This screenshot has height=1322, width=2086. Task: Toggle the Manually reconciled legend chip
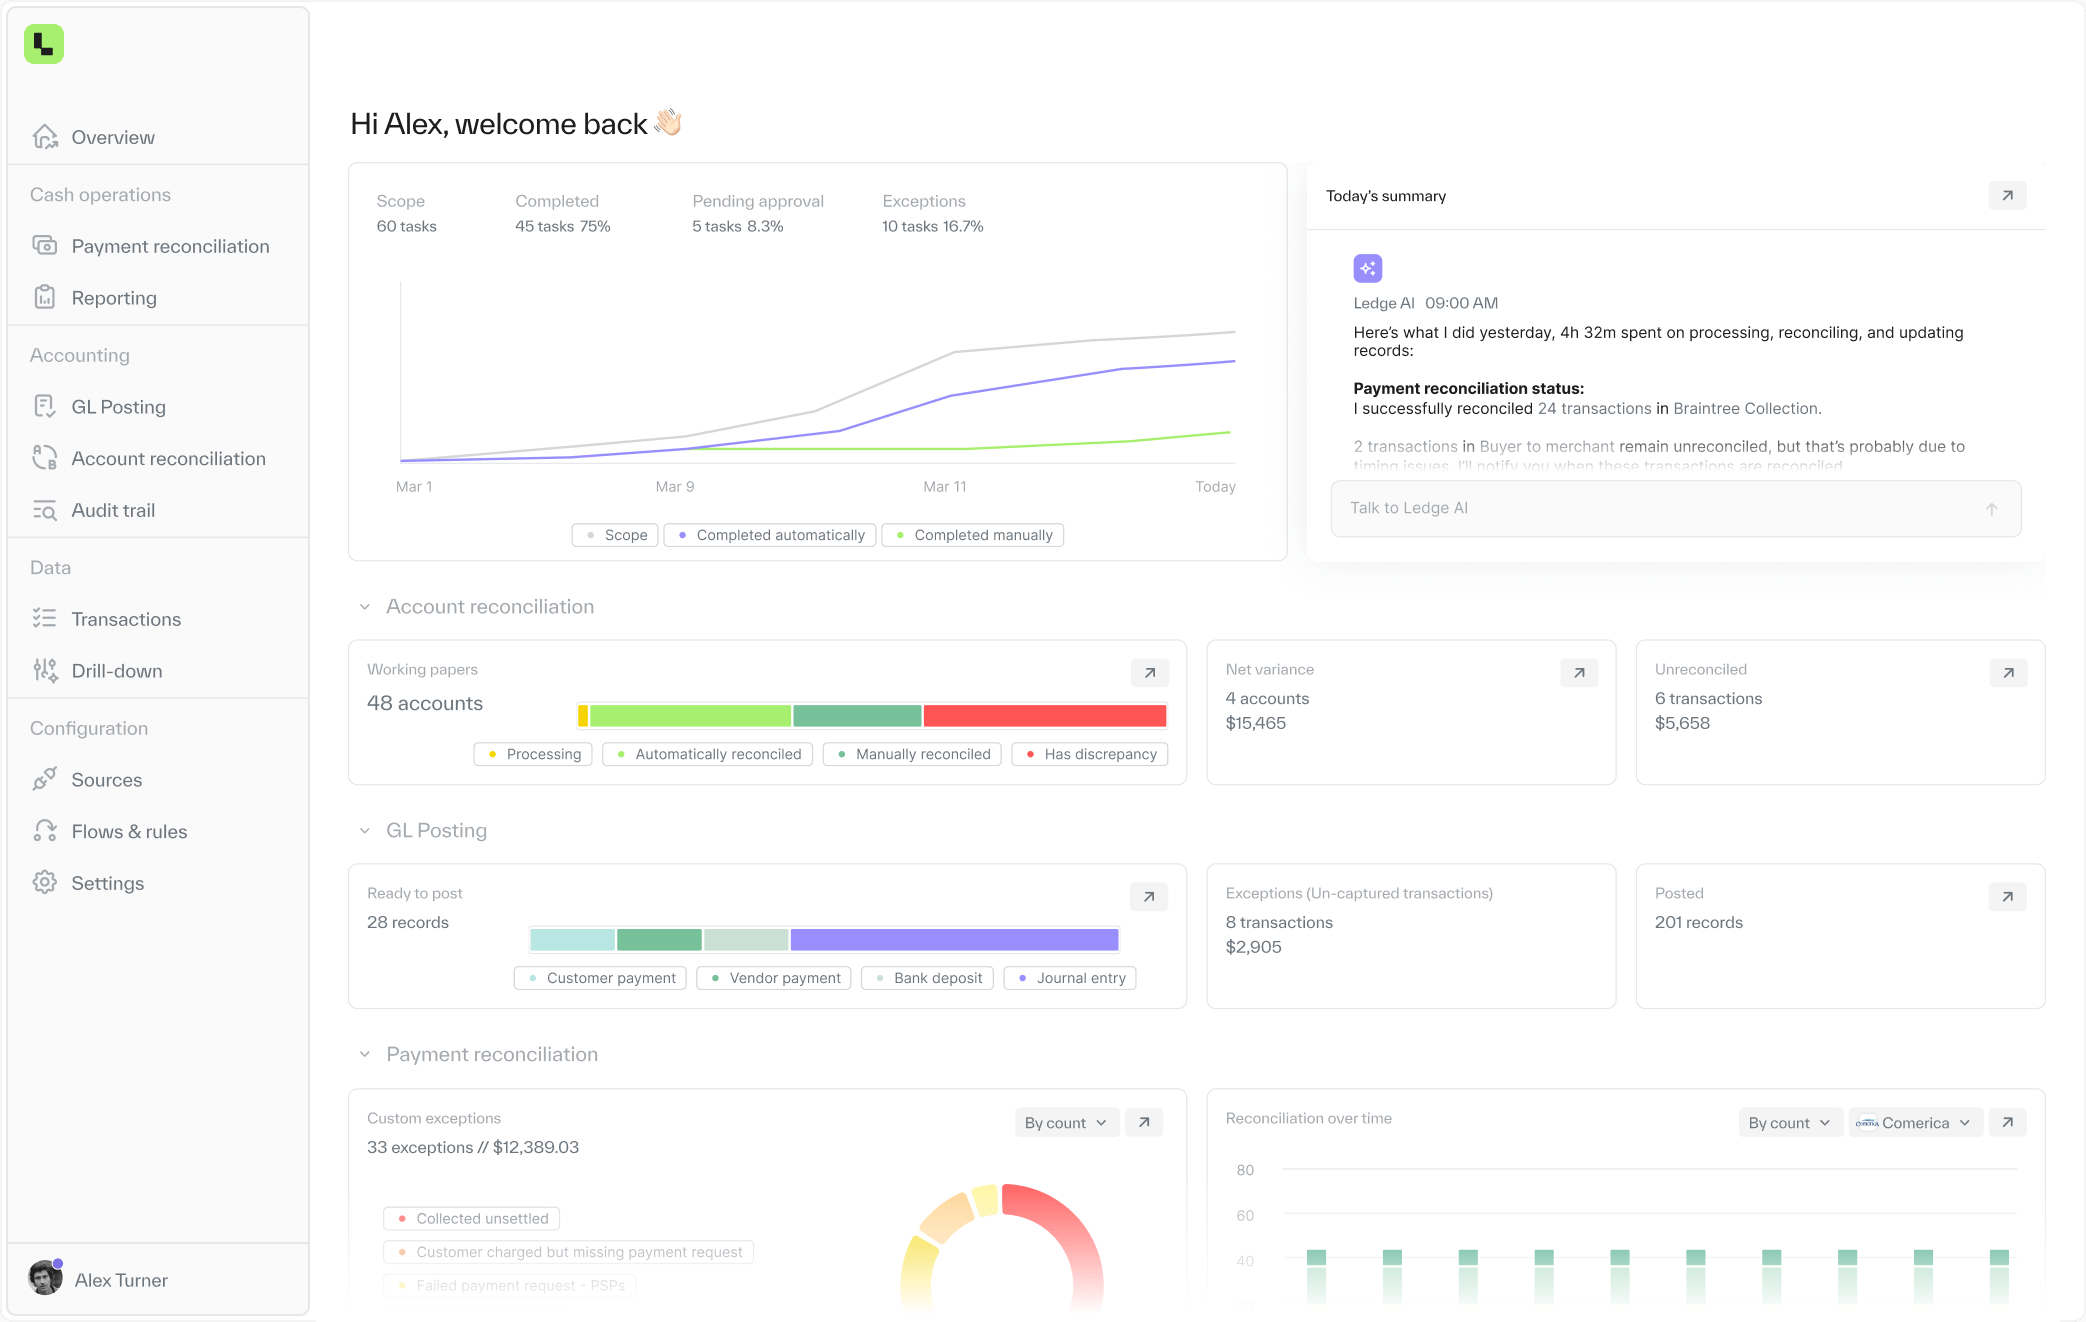[912, 754]
